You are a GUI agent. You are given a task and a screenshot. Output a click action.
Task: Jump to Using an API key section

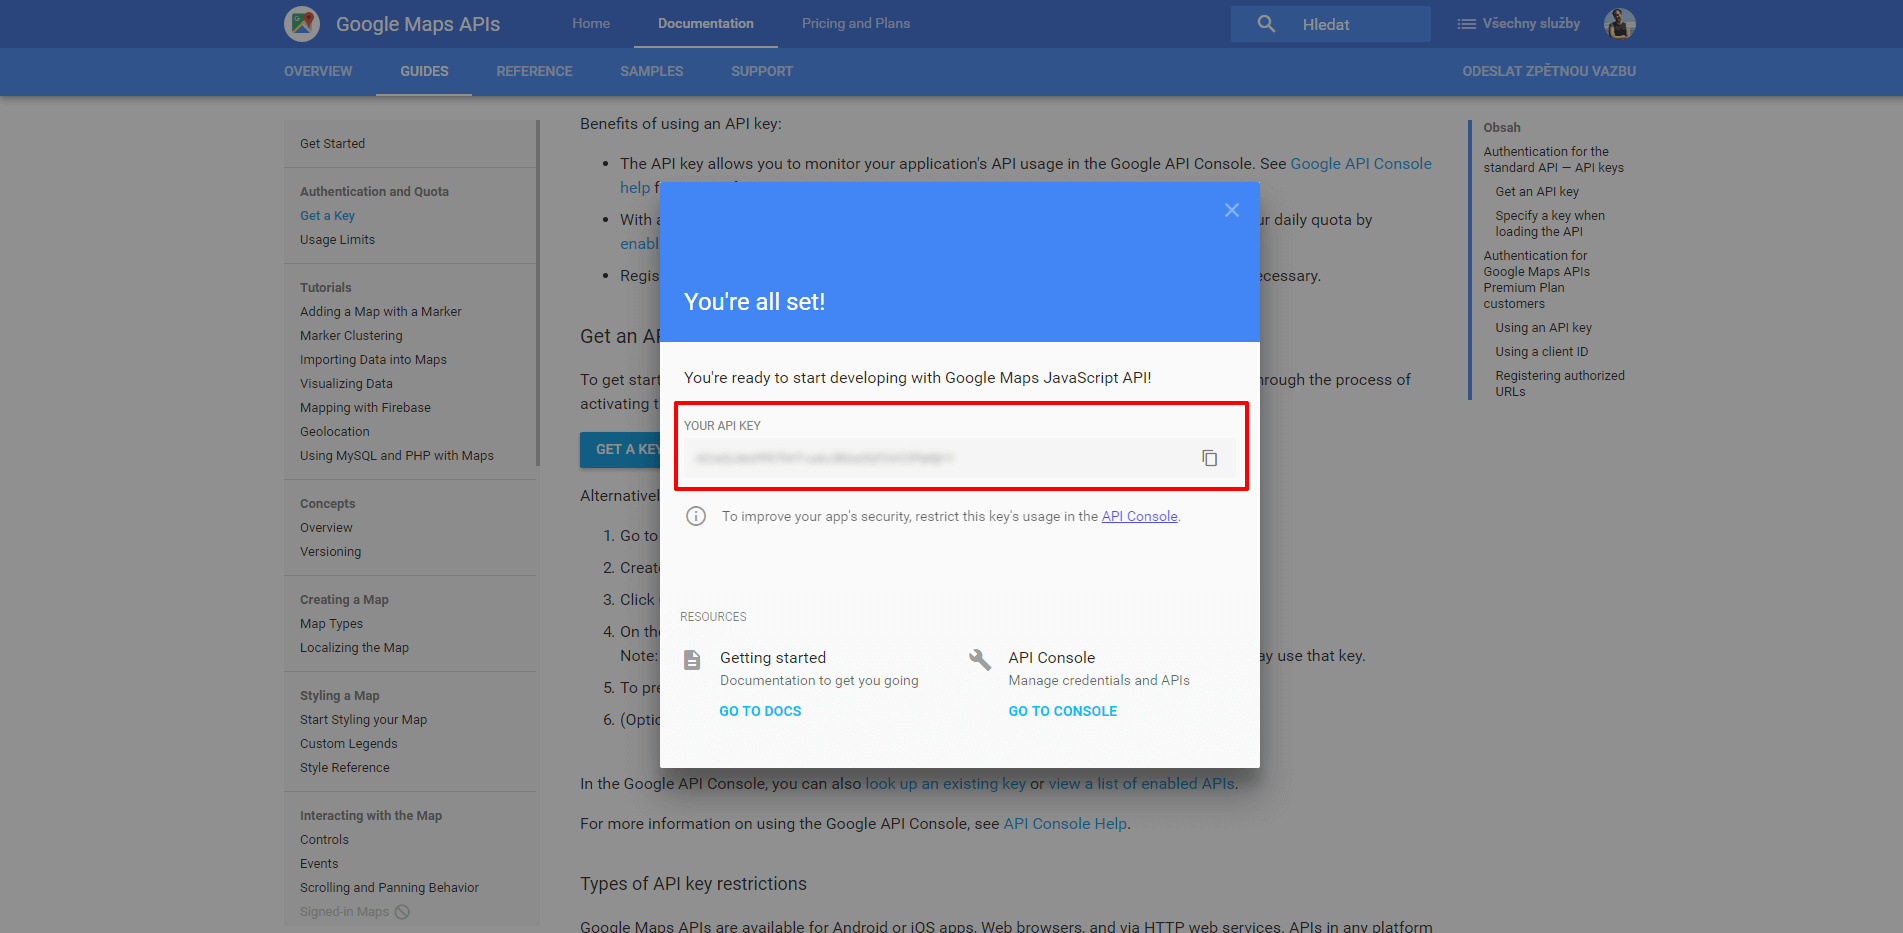tap(1543, 328)
